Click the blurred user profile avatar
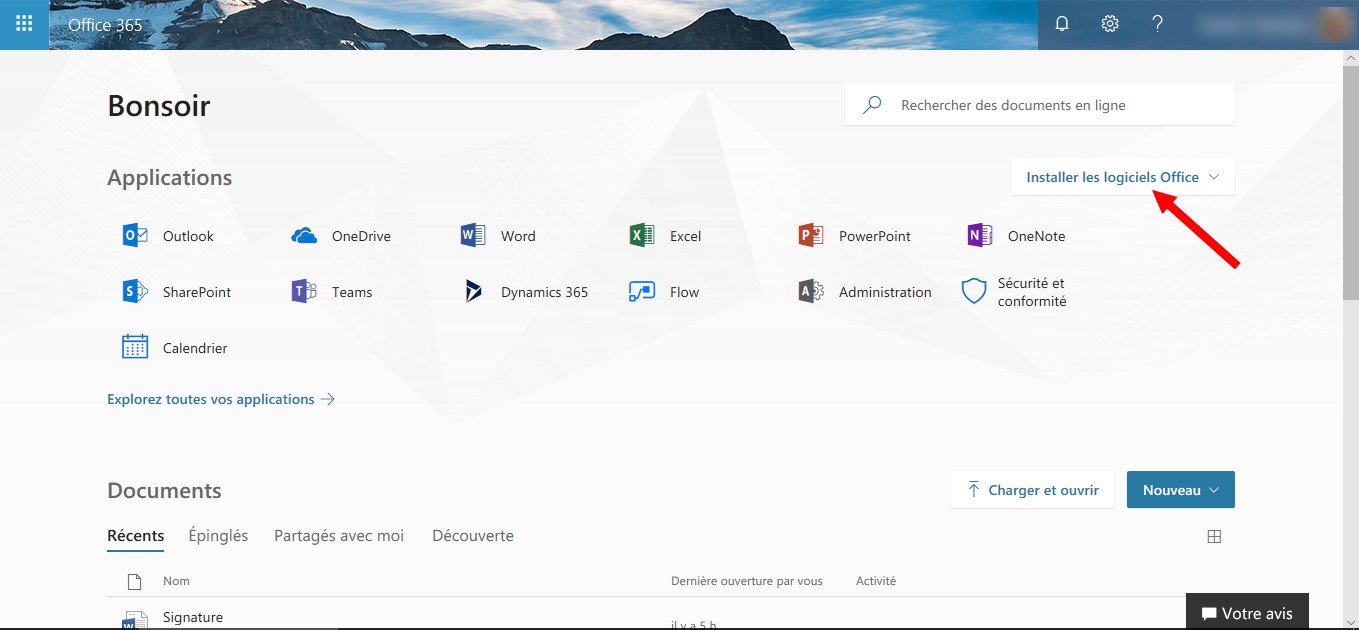Screen dimensions: 1359x630 click(x=1333, y=24)
